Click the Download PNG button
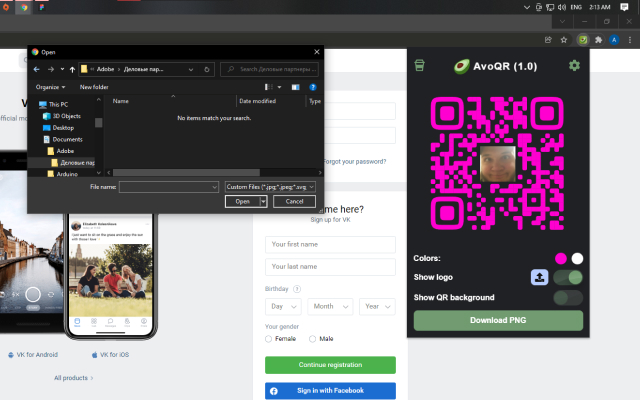 pyautogui.click(x=498, y=320)
